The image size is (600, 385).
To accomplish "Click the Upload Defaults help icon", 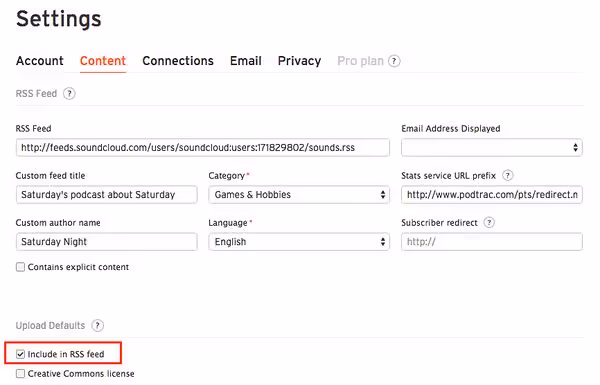I will coord(98,326).
